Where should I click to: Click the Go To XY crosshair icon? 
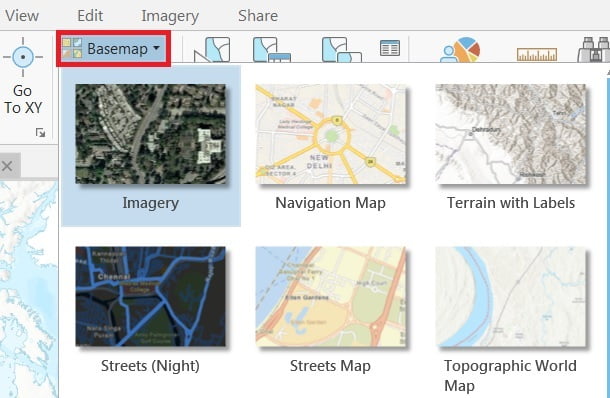point(23,57)
